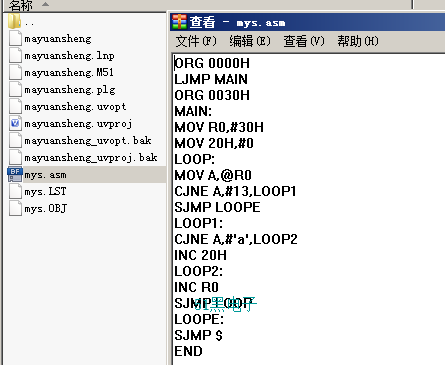Click the file name mys.LST
This screenshot has width=445, height=365.
(45, 192)
